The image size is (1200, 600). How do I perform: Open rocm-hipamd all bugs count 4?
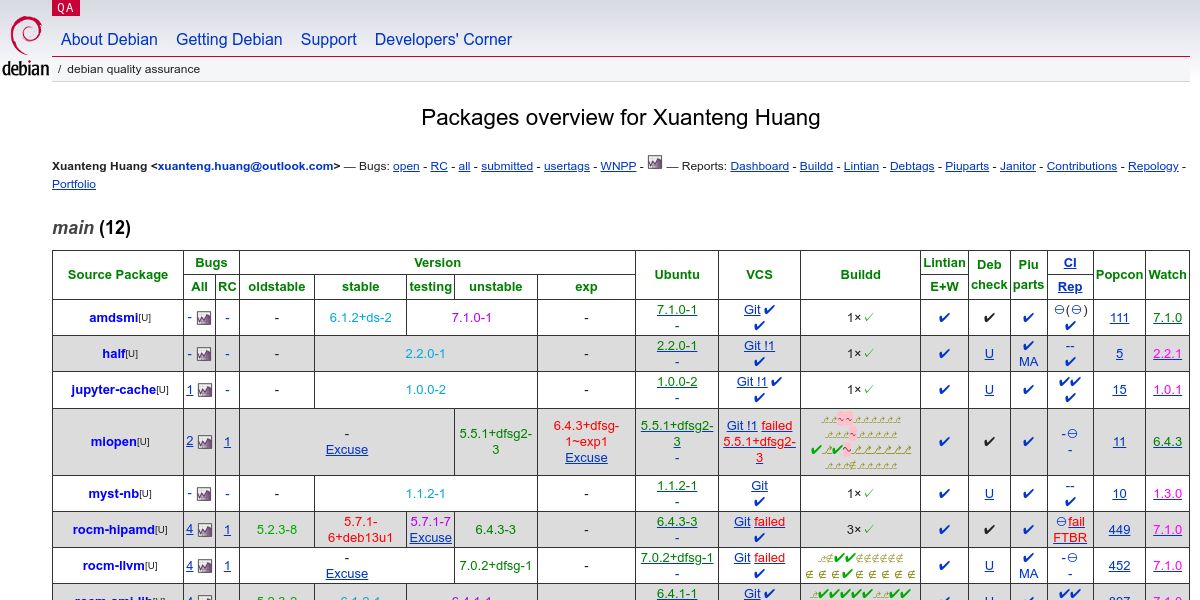[x=189, y=530]
